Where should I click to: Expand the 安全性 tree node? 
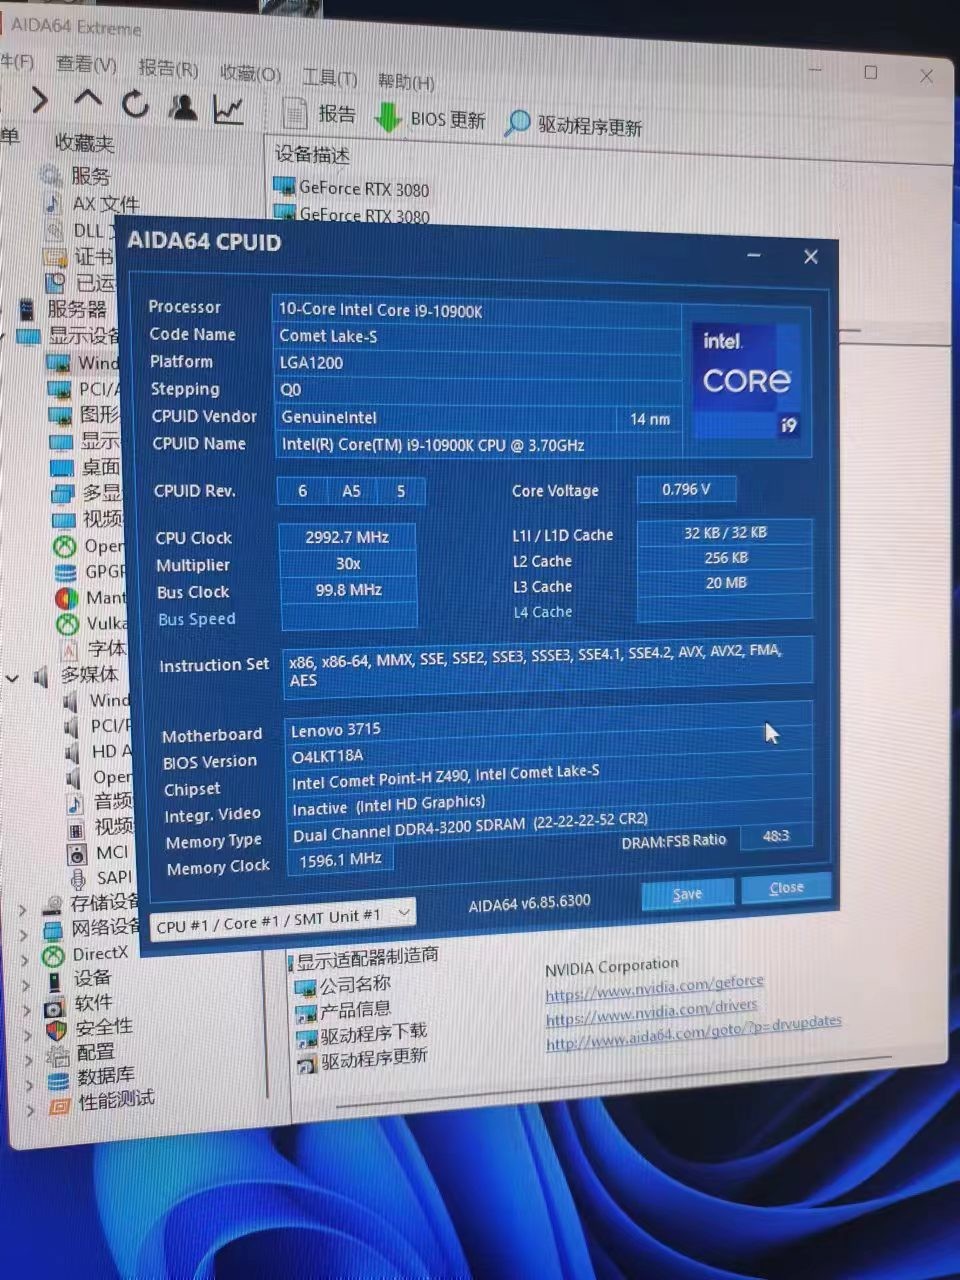(27, 1035)
